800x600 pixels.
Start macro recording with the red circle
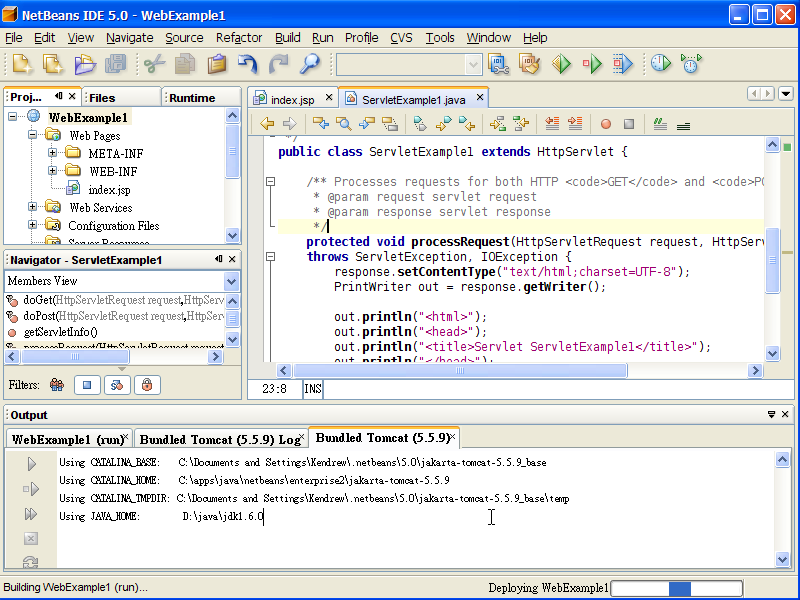tap(606, 124)
